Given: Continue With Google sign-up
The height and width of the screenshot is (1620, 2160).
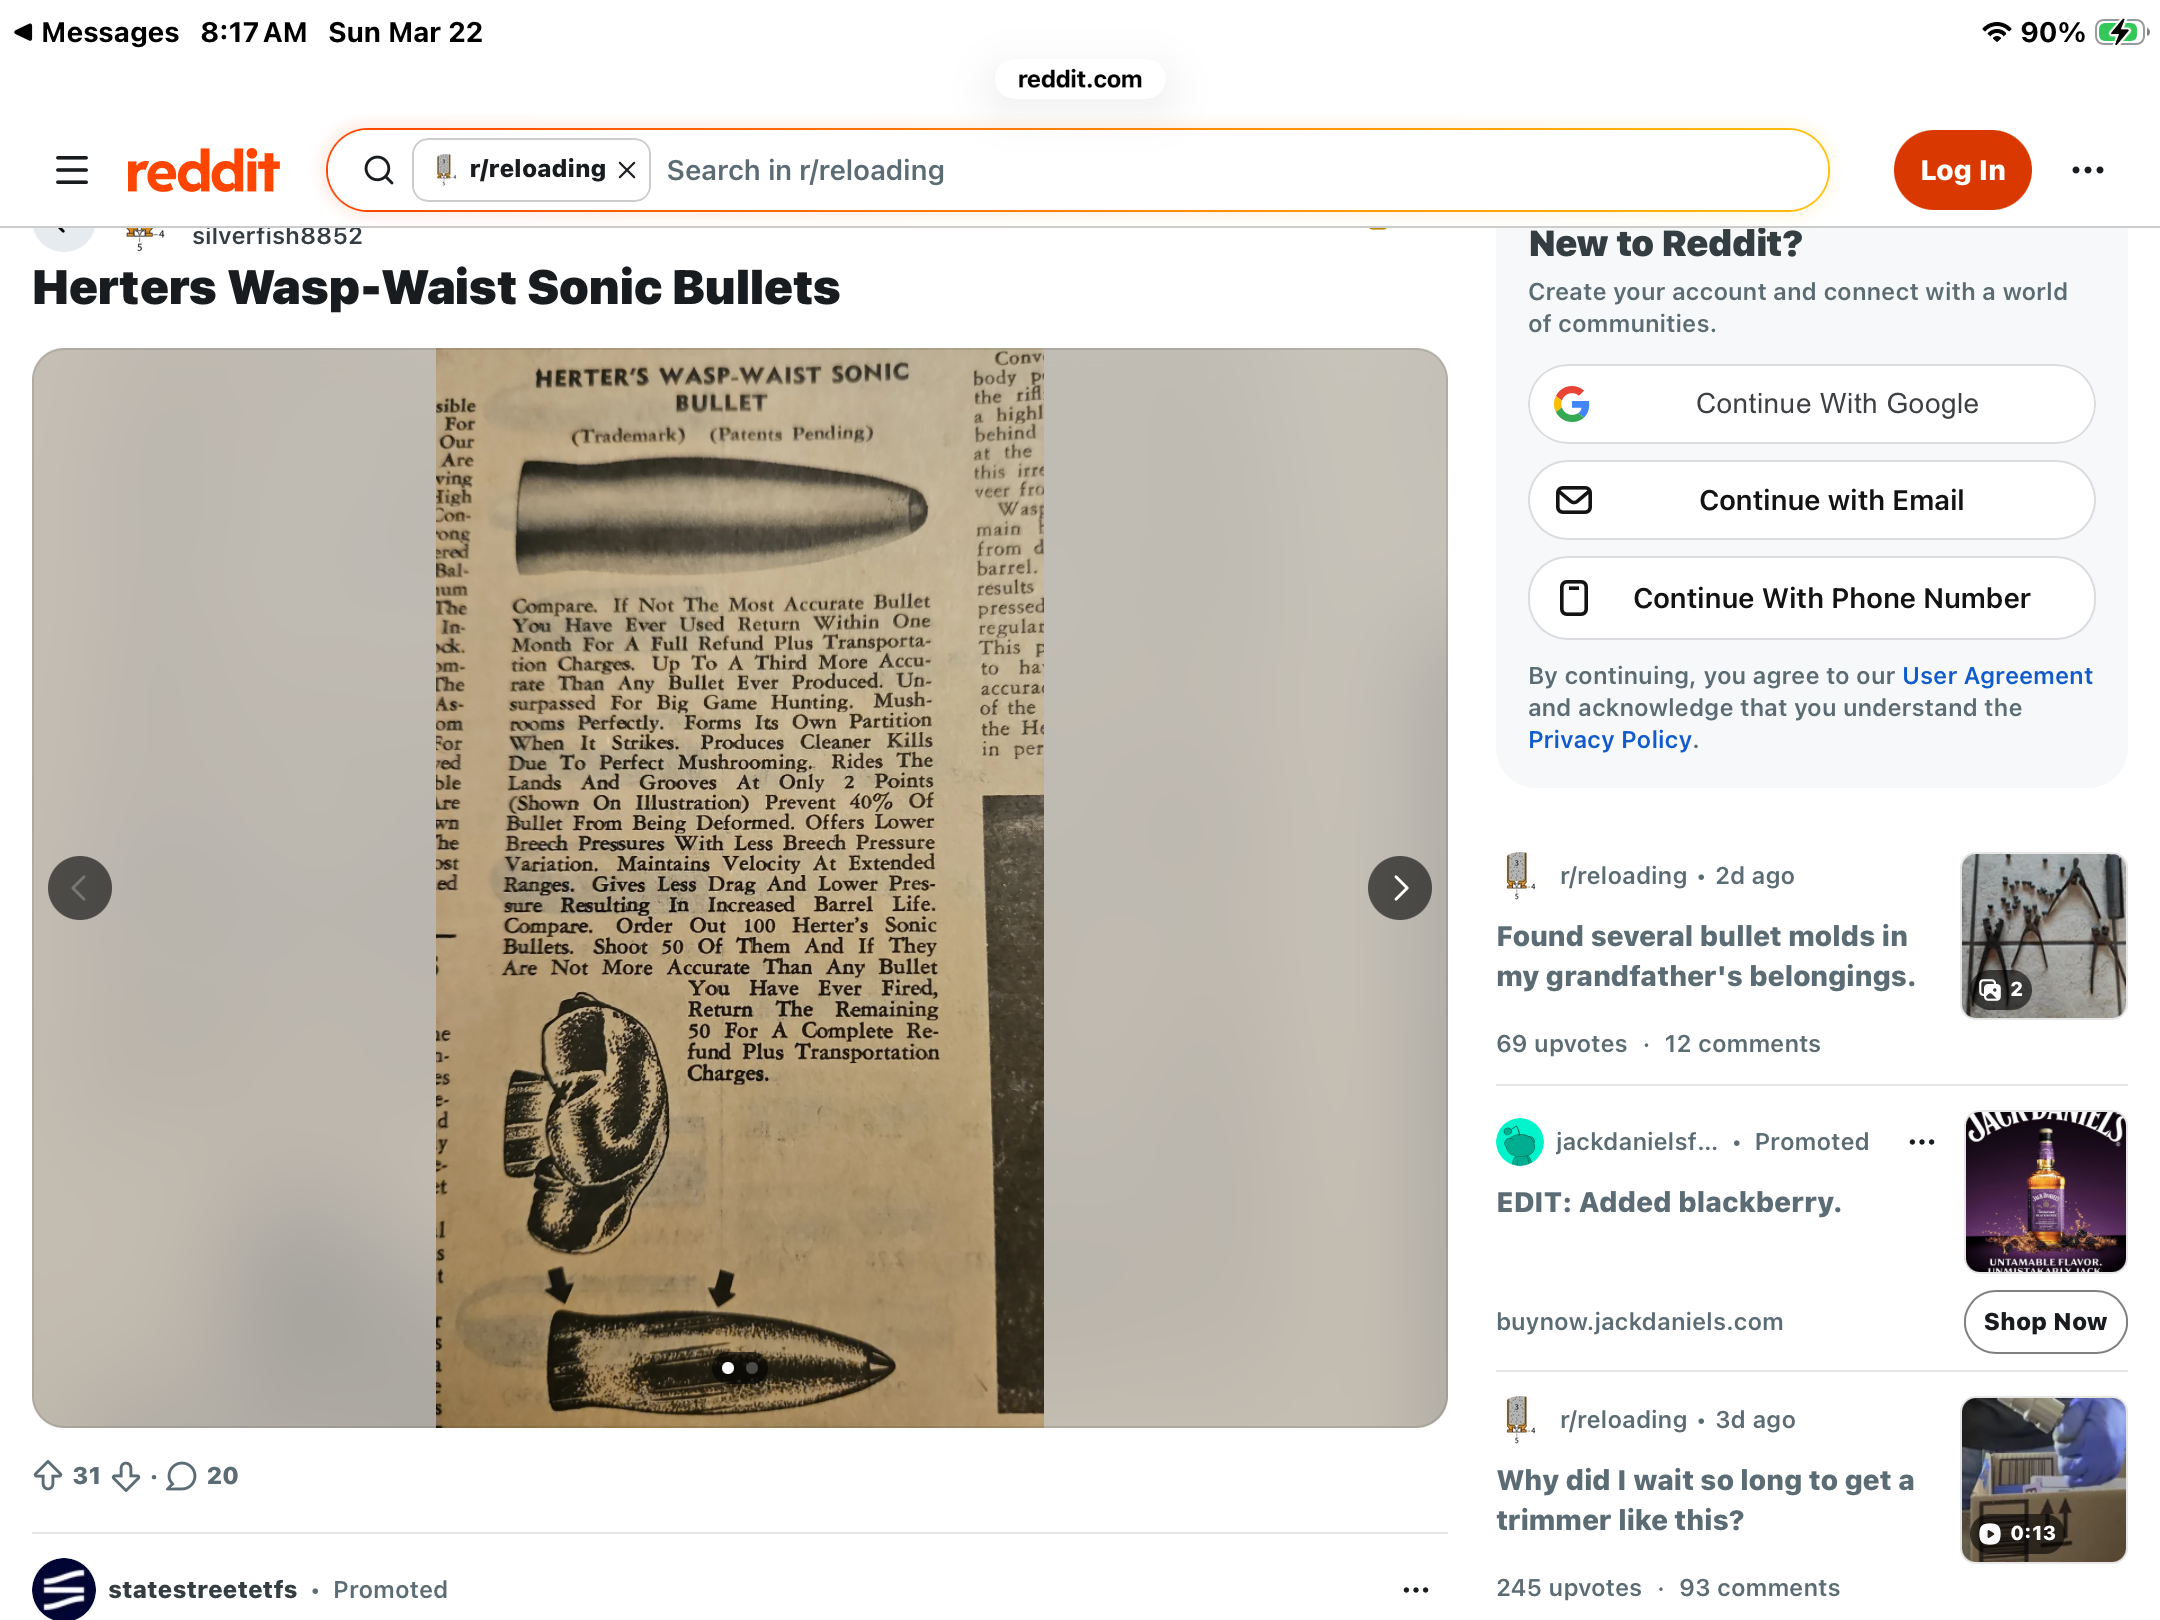Looking at the screenshot, I should (x=1811, y=404).
